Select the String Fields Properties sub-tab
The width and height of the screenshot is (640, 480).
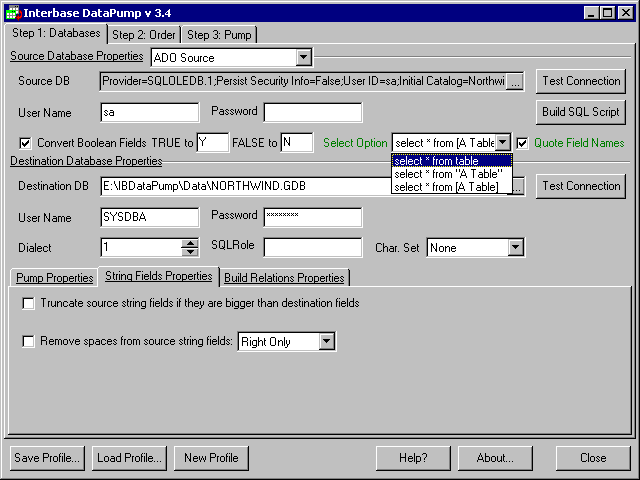[159, 276]
